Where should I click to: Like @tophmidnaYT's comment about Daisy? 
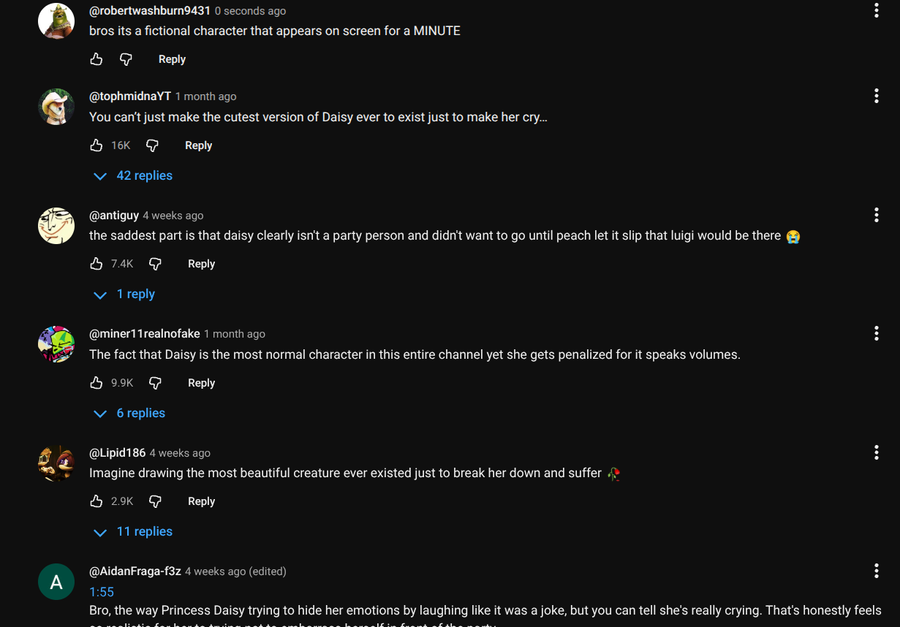97,145
